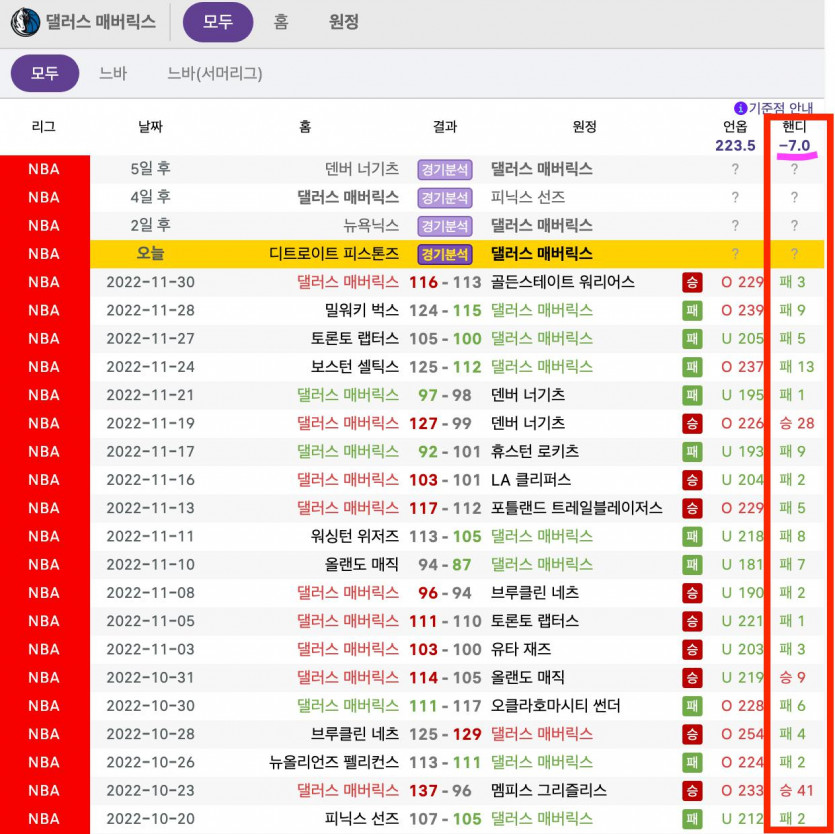Switch to the 원정 tab
The height and width of the screenshot is (834, 835).
tap(343, 22)
